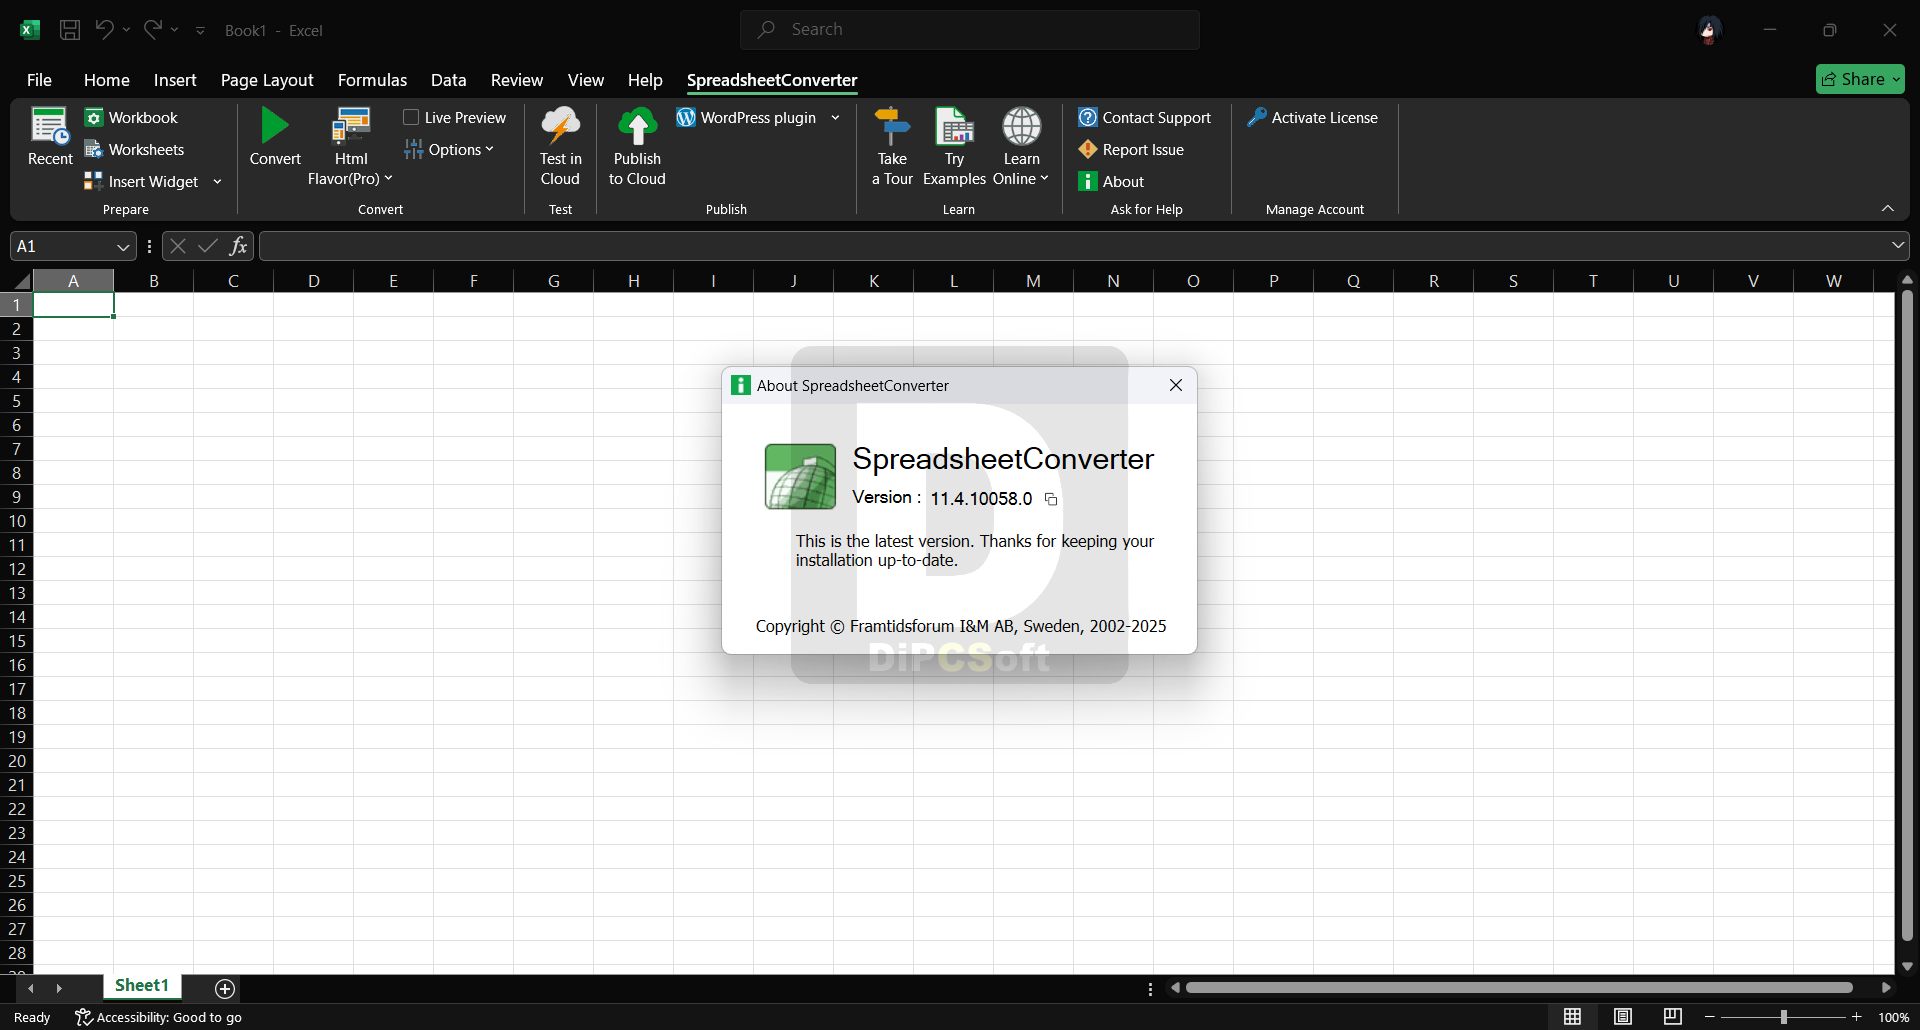Viewport: 1920px width, 1030px height.
Task: Enable the Live Preview checkbox
Action: 411,118
